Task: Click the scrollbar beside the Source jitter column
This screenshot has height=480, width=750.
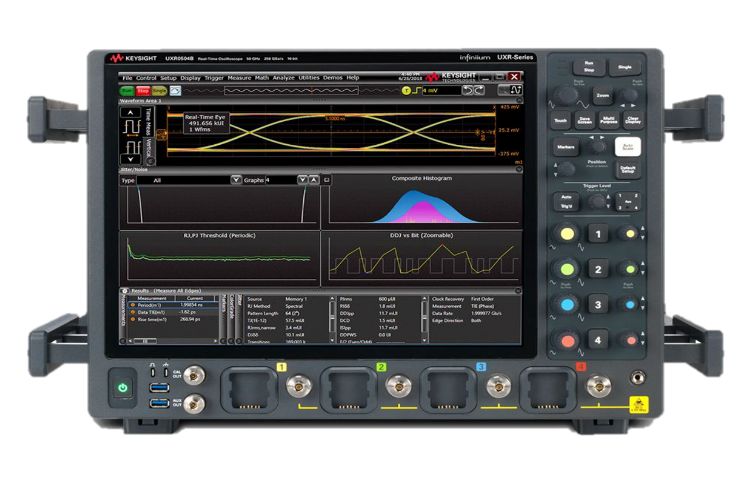Action: 332,319
